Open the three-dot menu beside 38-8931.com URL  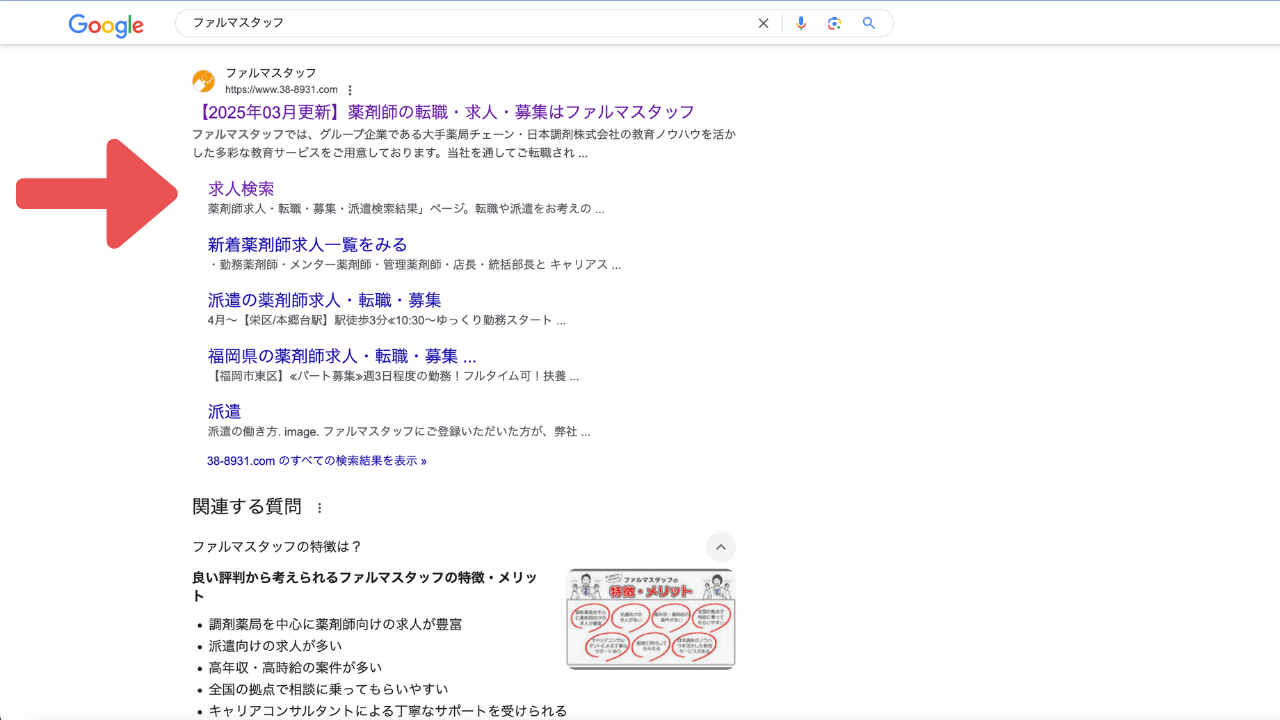(350, 90)
